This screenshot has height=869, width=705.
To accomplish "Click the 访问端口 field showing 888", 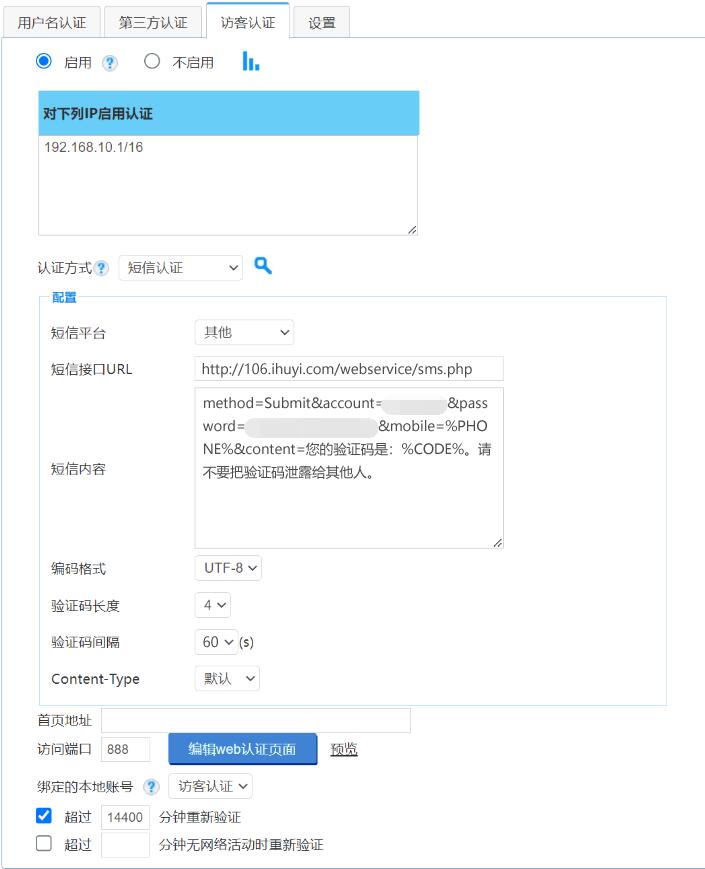I will [125, 749].
